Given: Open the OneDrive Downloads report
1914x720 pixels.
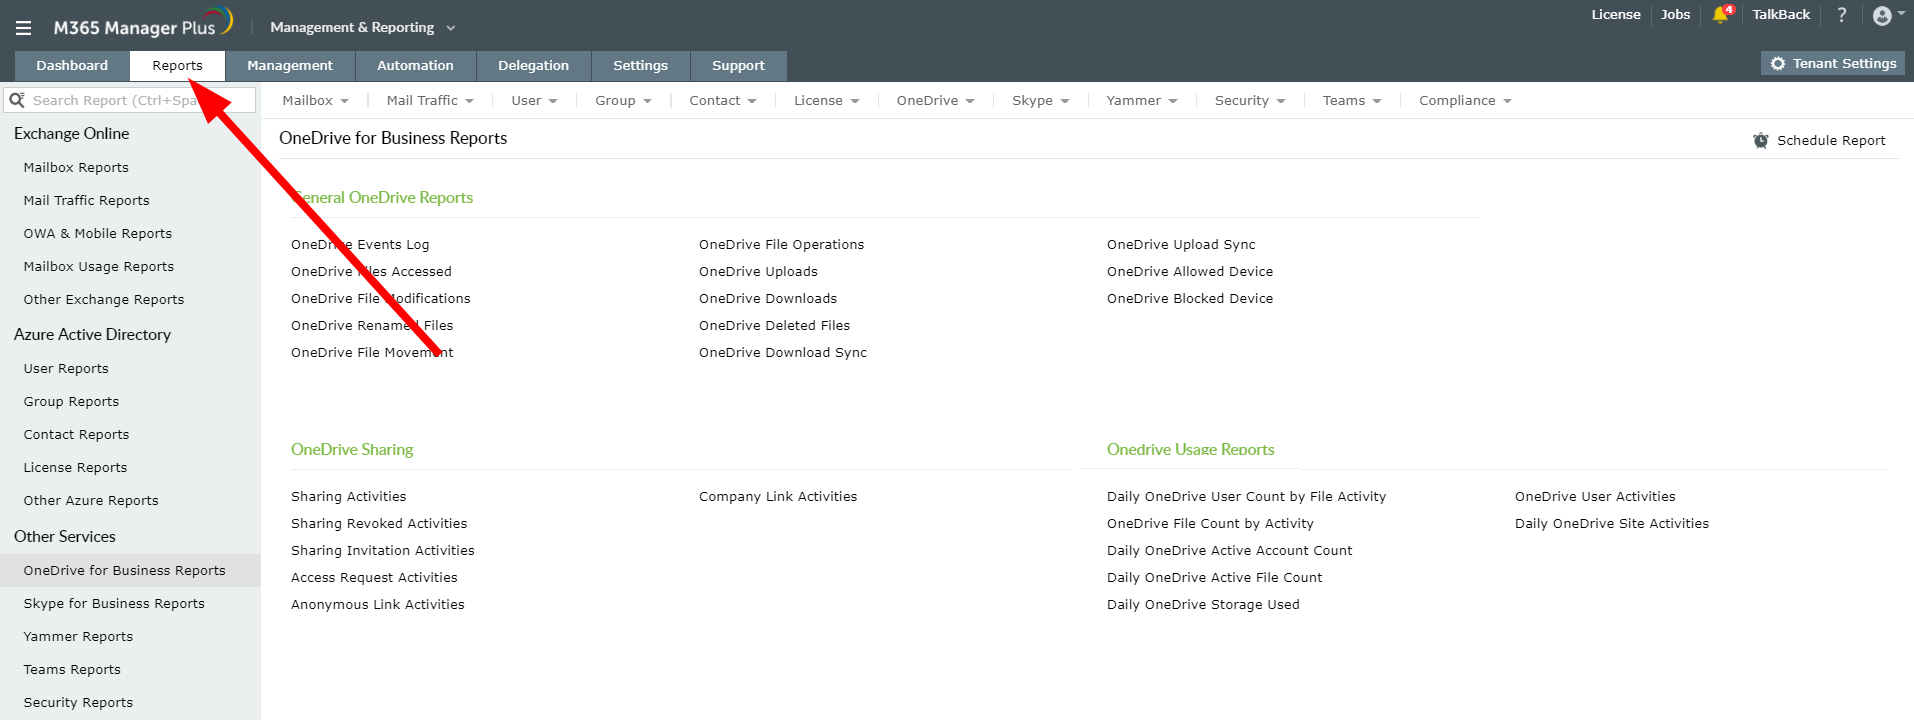Looking at the screenshot, I should (x=768, y=299).
